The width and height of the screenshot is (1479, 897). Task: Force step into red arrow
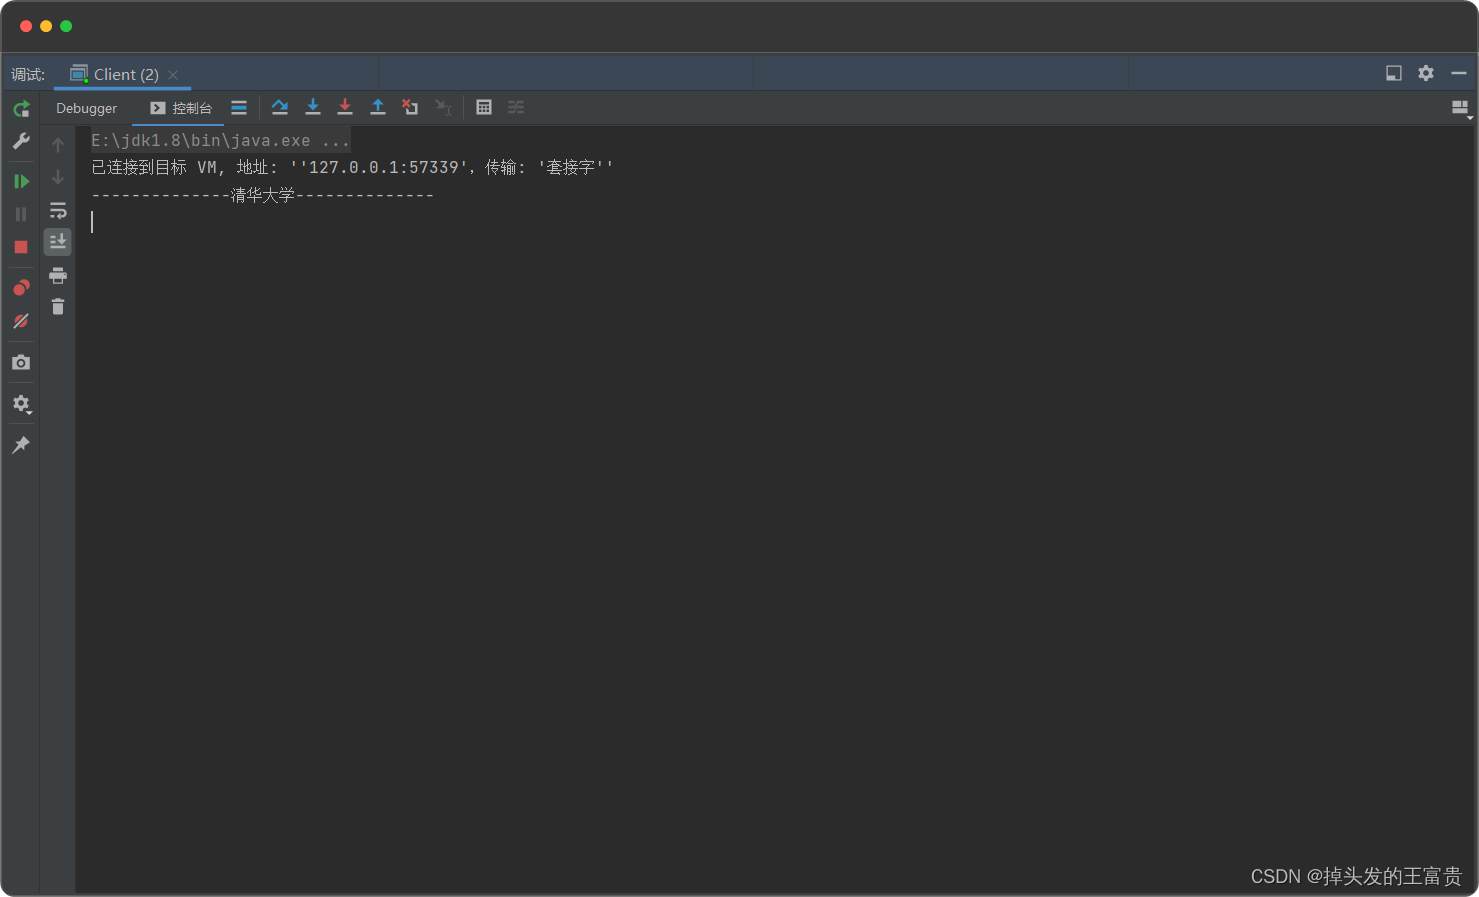[345, 107]
